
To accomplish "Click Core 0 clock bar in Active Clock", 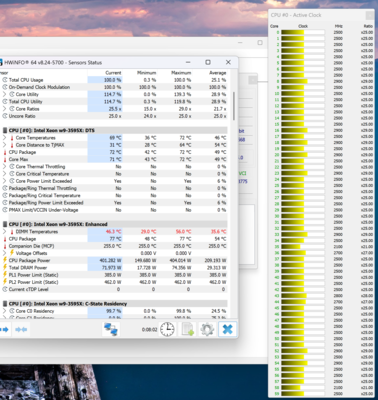I will 303,32.
